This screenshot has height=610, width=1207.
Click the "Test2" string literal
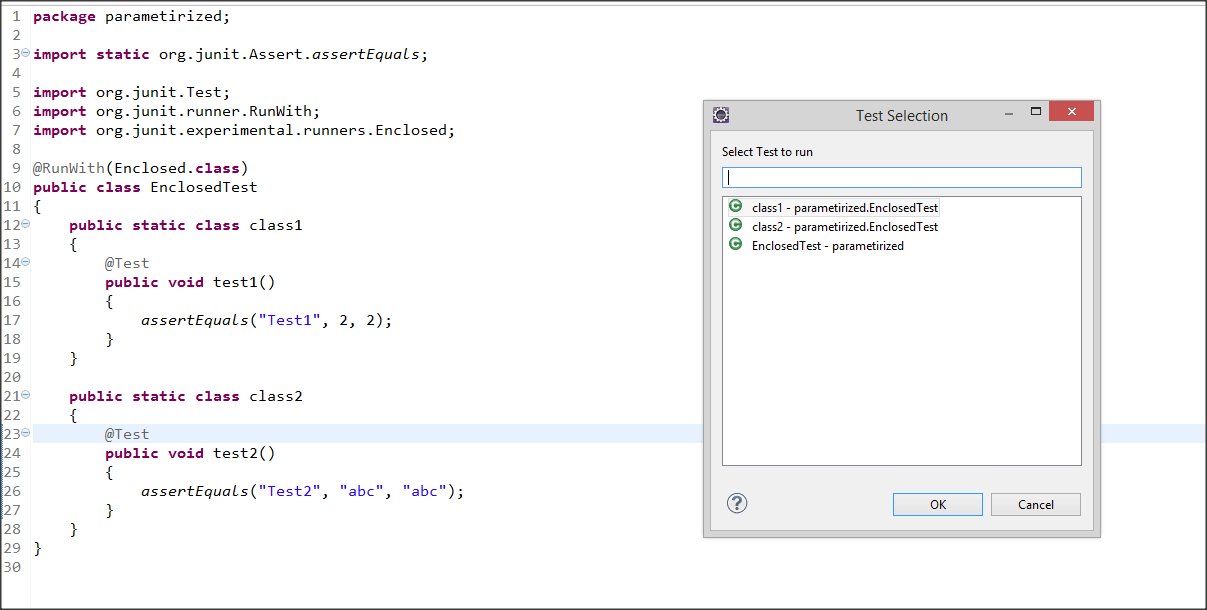pos(288,491)
